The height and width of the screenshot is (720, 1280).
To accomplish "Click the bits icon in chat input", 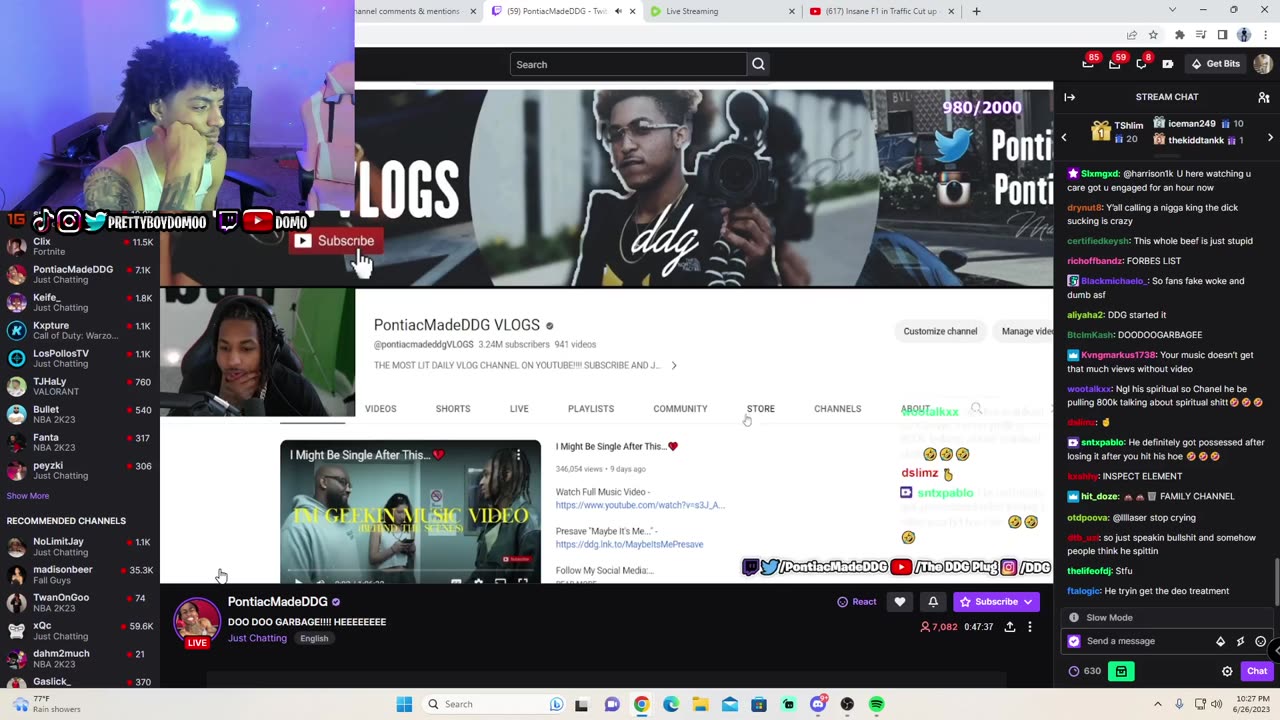I will (1220, 641).
